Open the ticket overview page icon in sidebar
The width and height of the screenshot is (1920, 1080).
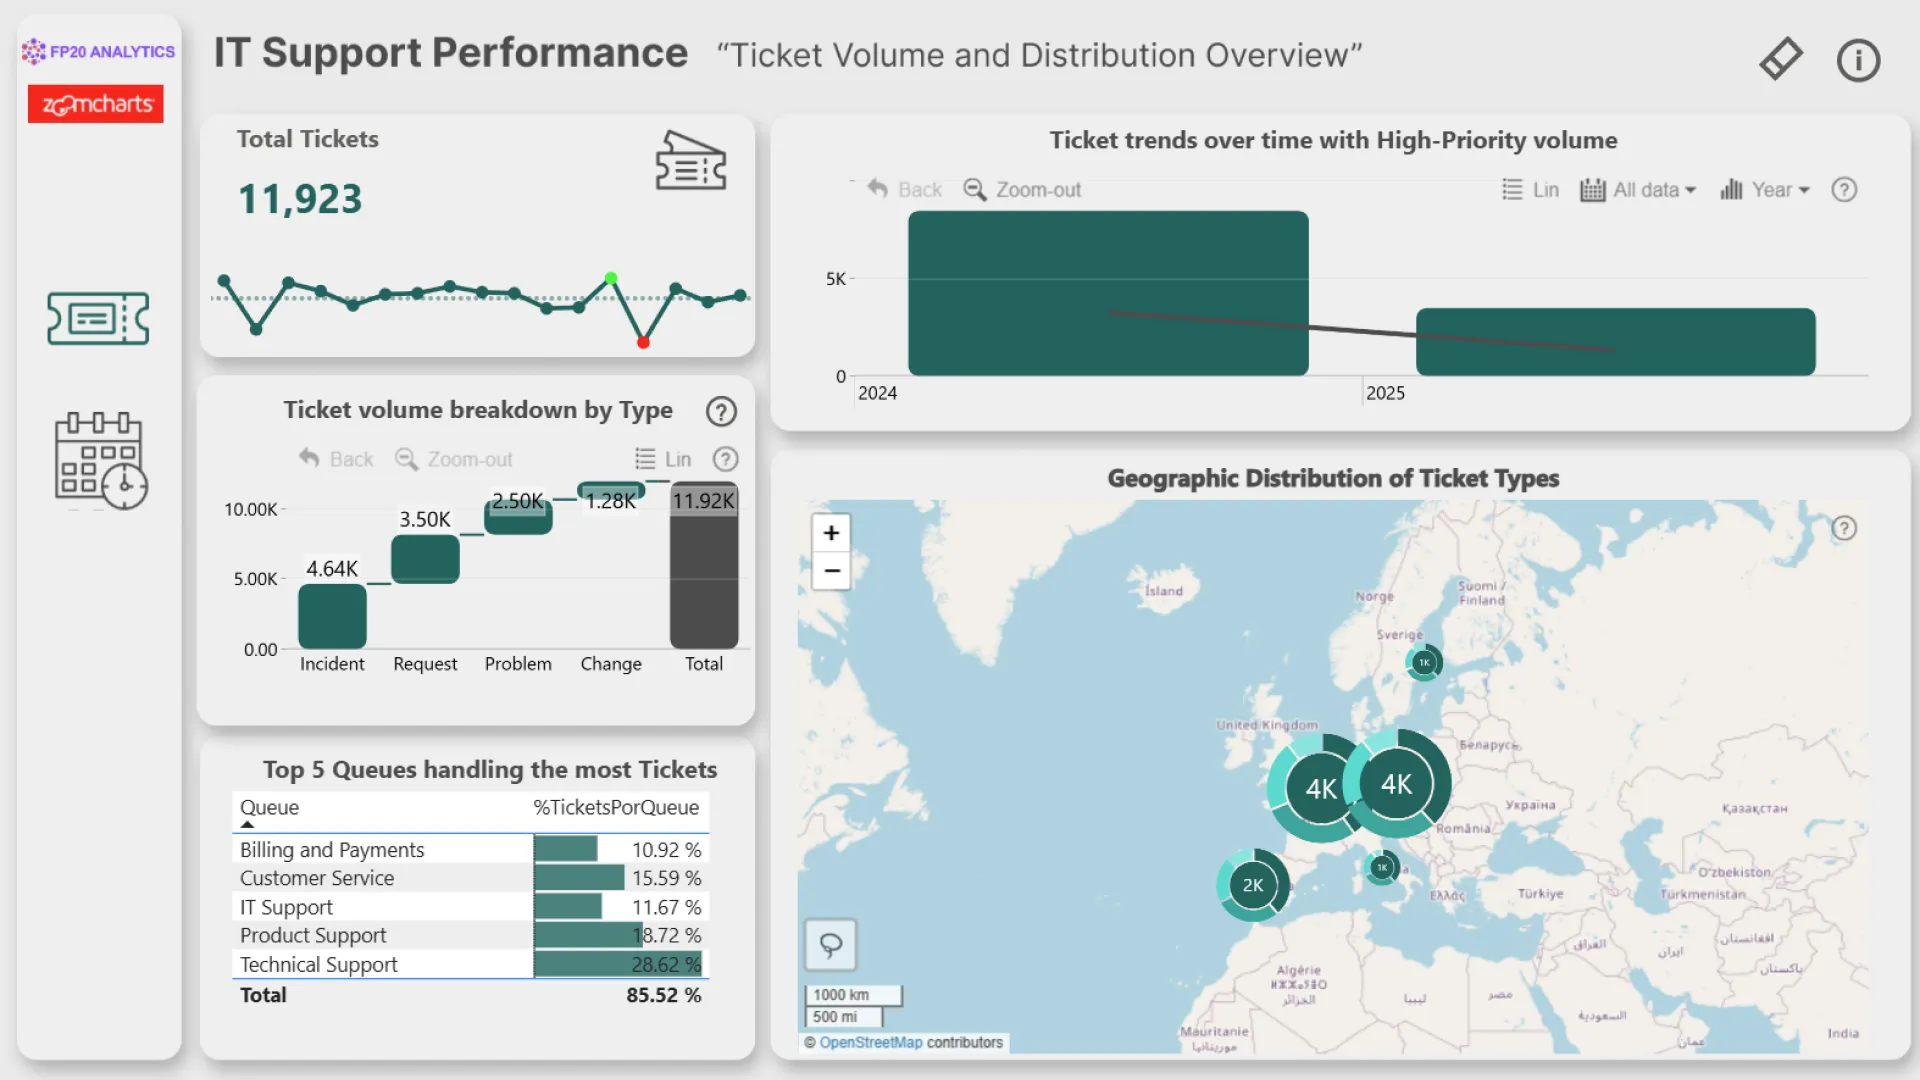98,319
